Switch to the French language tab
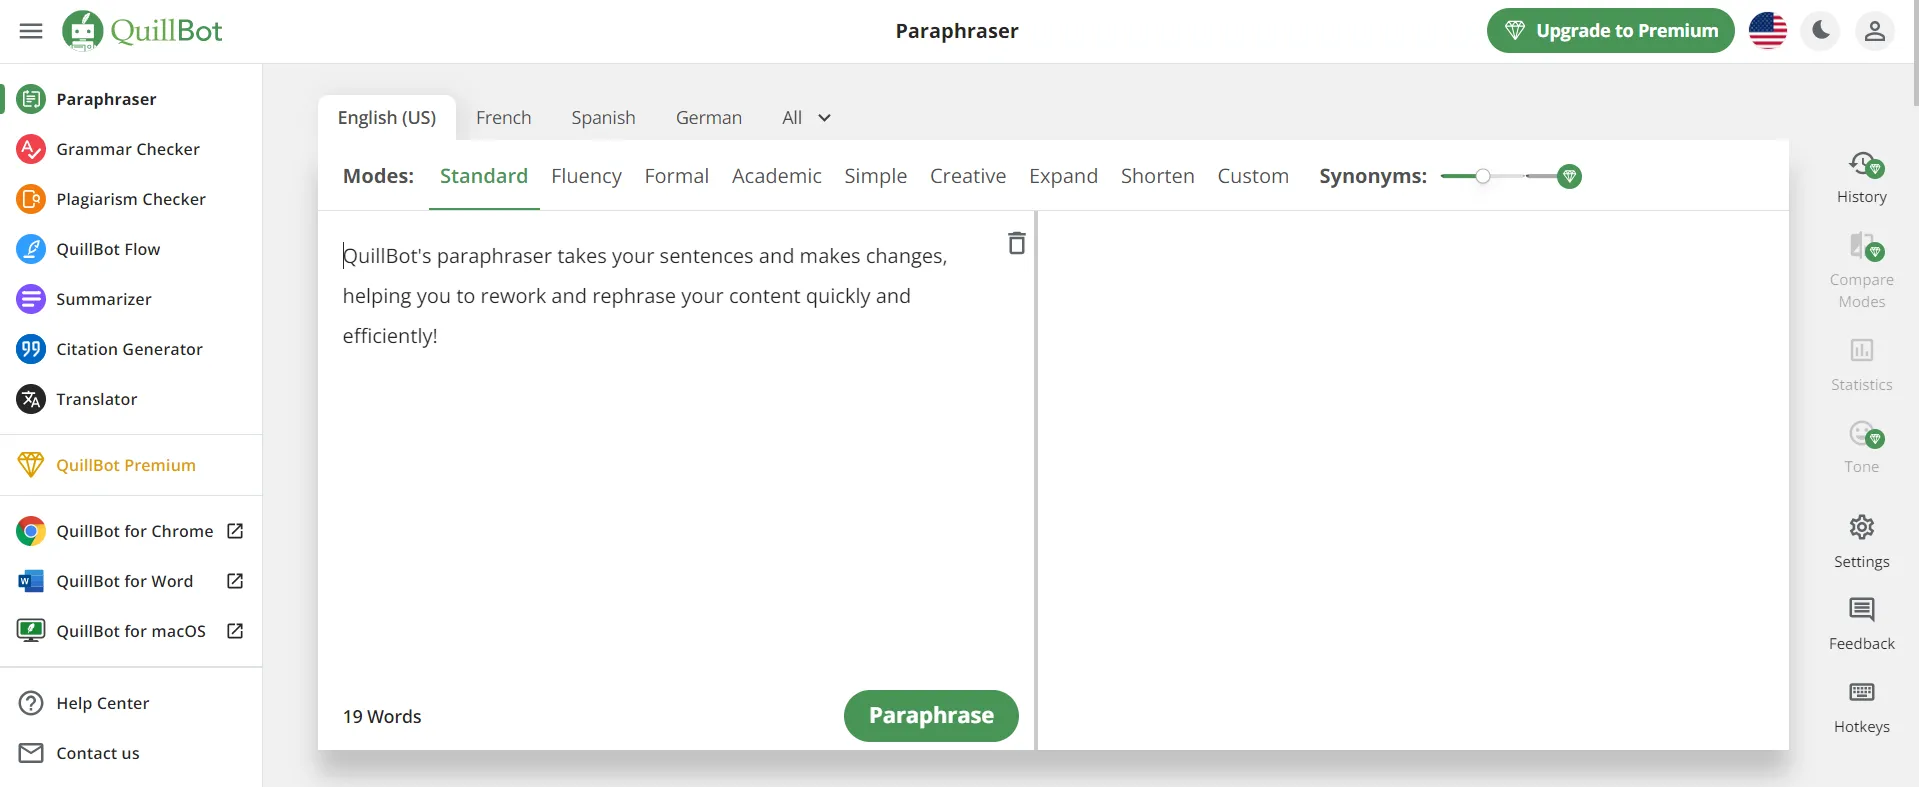The width and height of the screenshot is (1919, 787). pos(503,118)
